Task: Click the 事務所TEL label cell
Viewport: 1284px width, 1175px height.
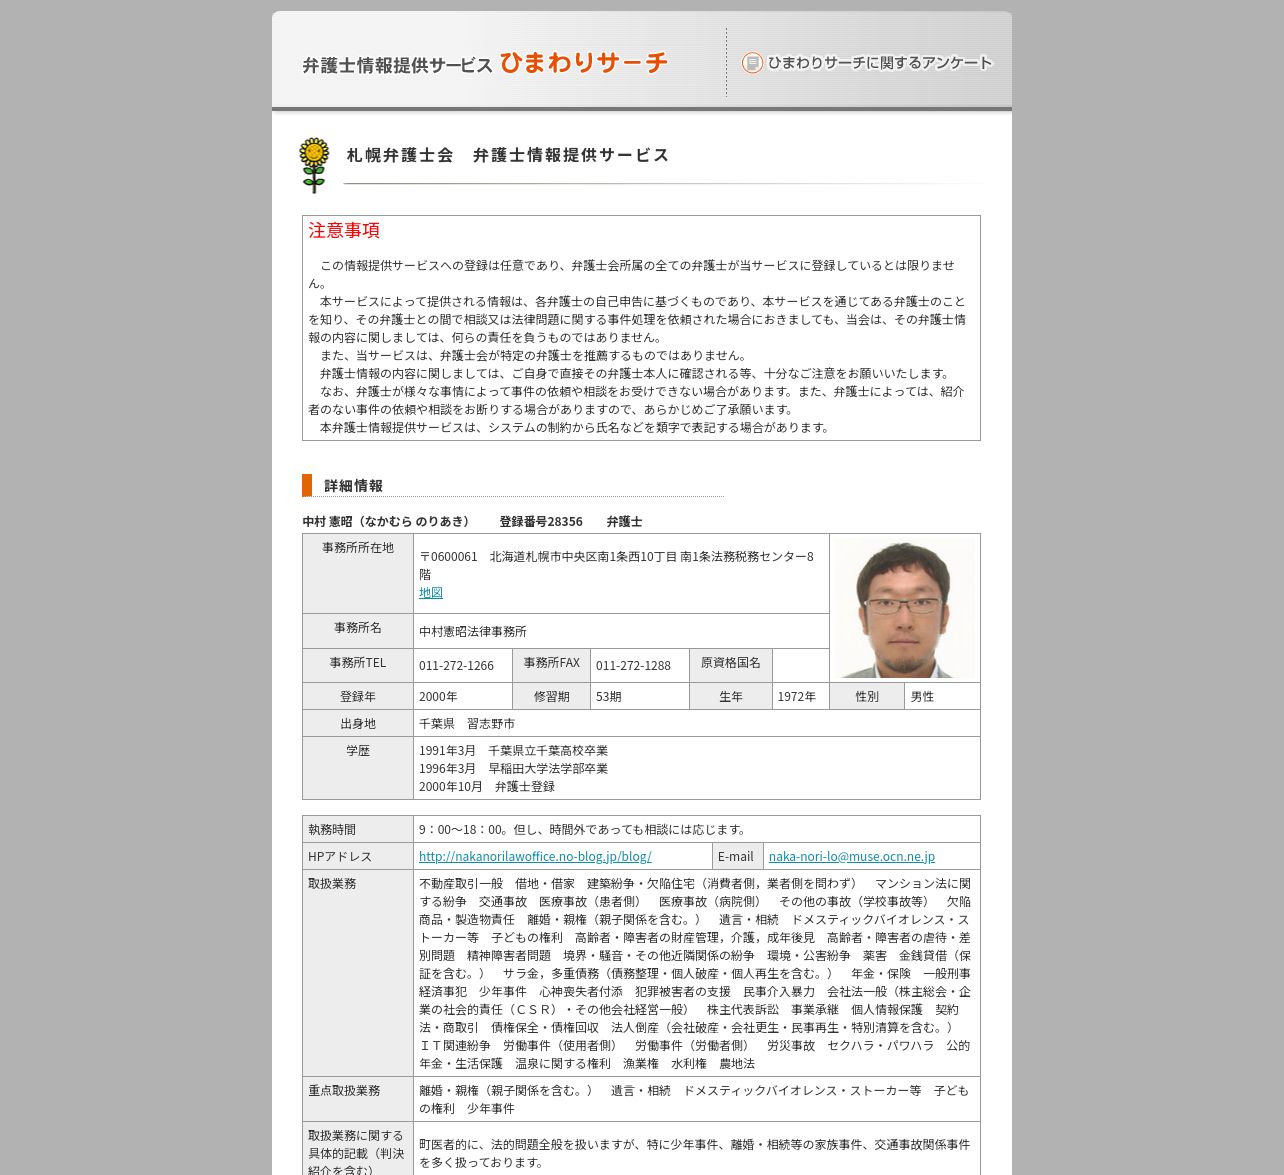Action: 358,666
